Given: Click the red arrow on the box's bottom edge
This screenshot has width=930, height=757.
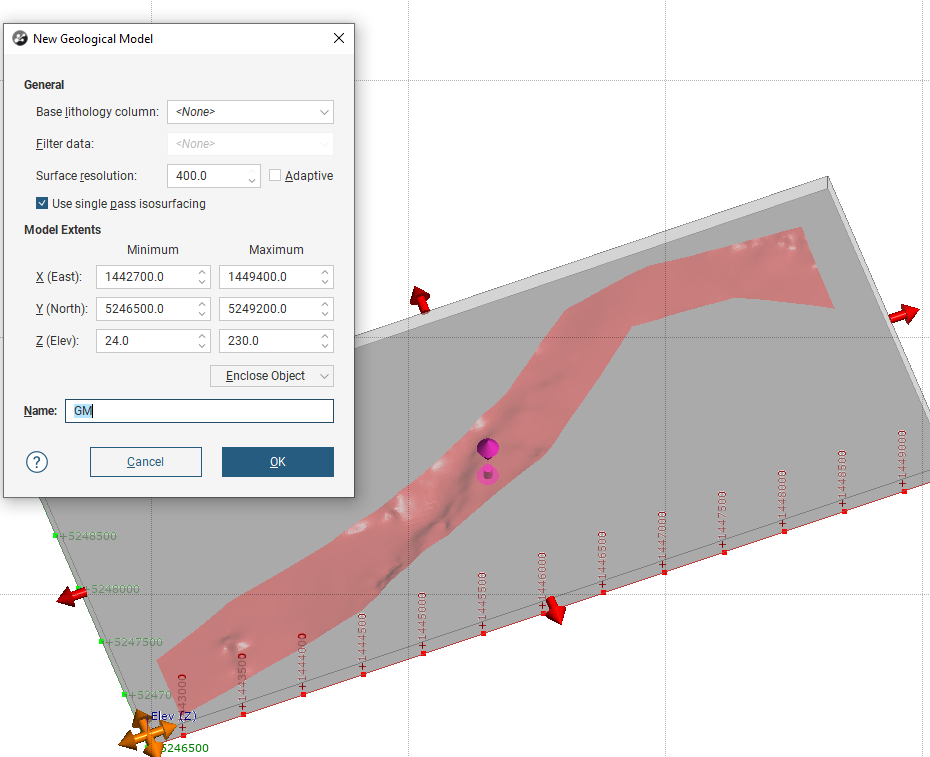Looking at the screenshot, I should pyautogui.click(x=553, y=609).
